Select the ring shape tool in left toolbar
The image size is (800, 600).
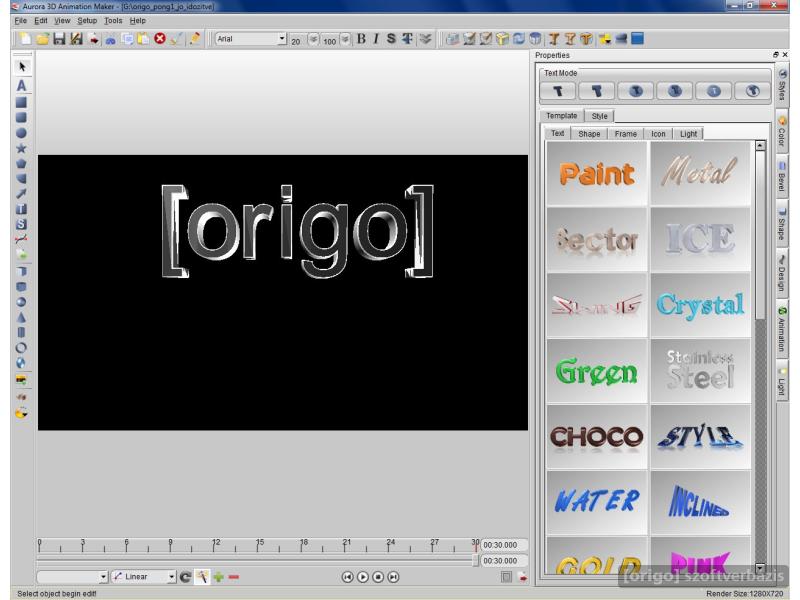click(21, 348)
